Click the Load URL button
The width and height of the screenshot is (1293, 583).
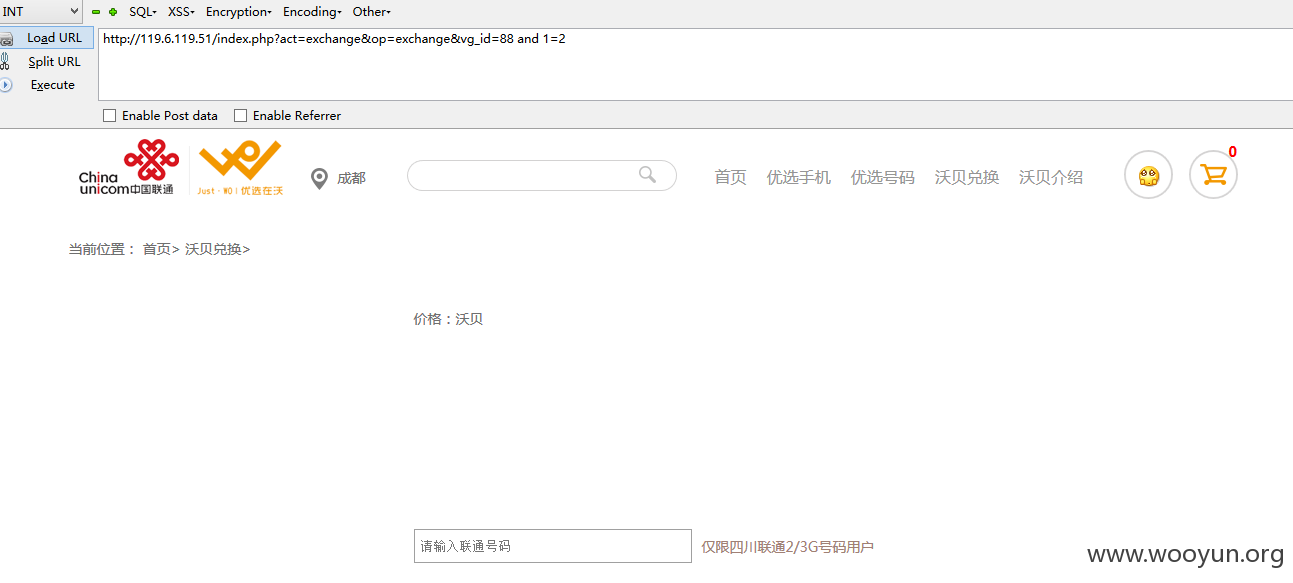pyautogui.click(x=47, y=38)
